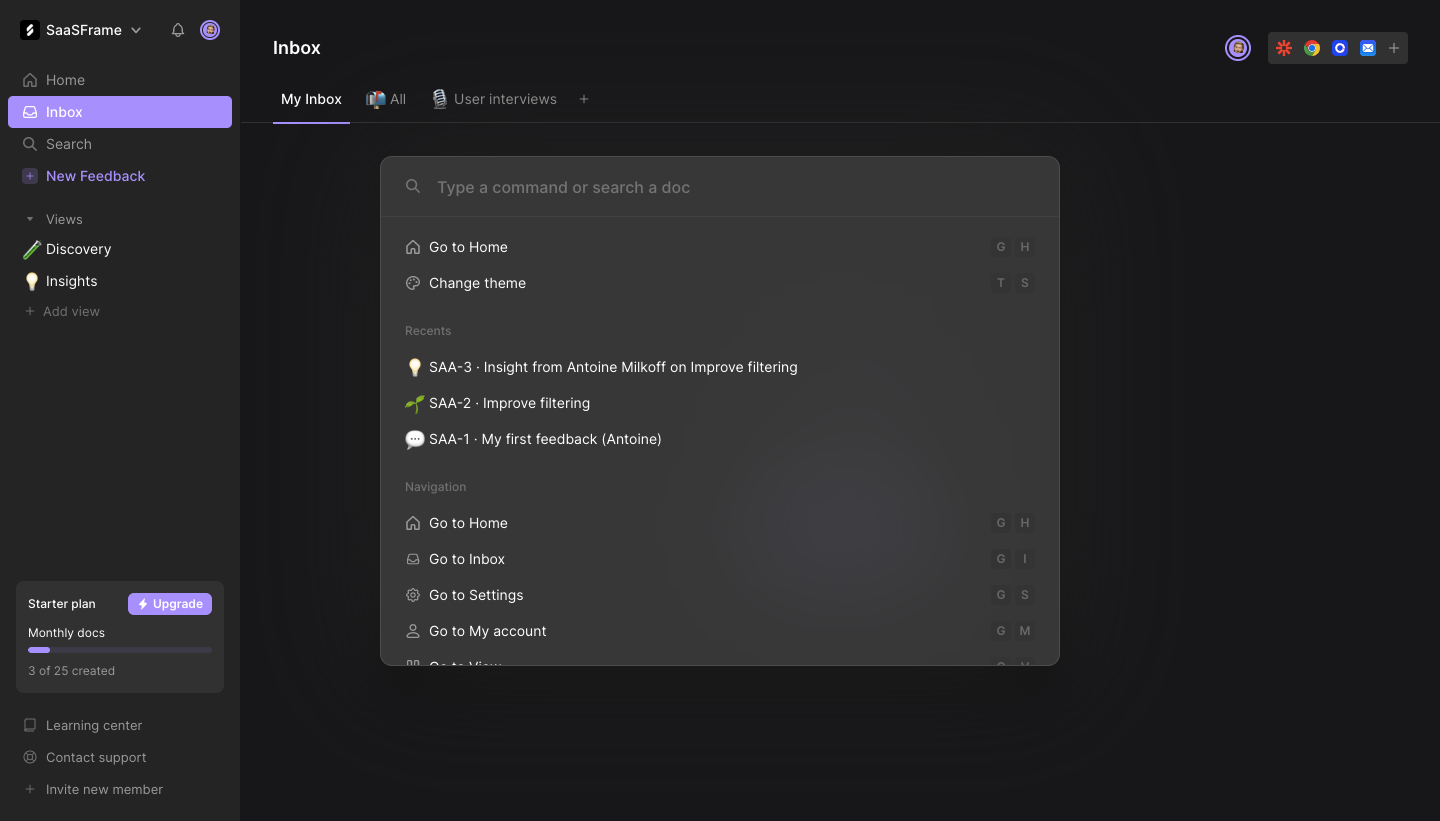
Task: Select Go to Home under Navigation
Action: point(720,523)
